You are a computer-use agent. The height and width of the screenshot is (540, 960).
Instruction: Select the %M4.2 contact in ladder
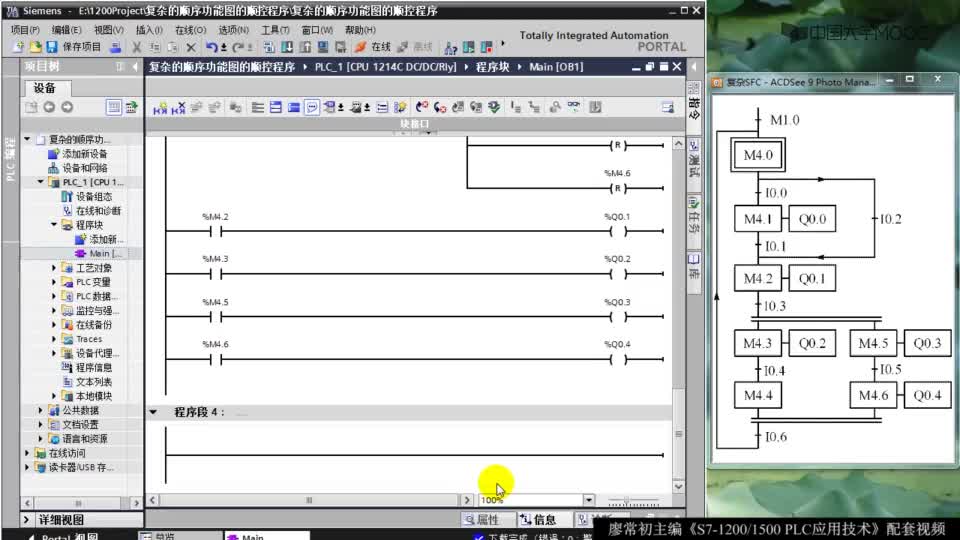point(216,231)
